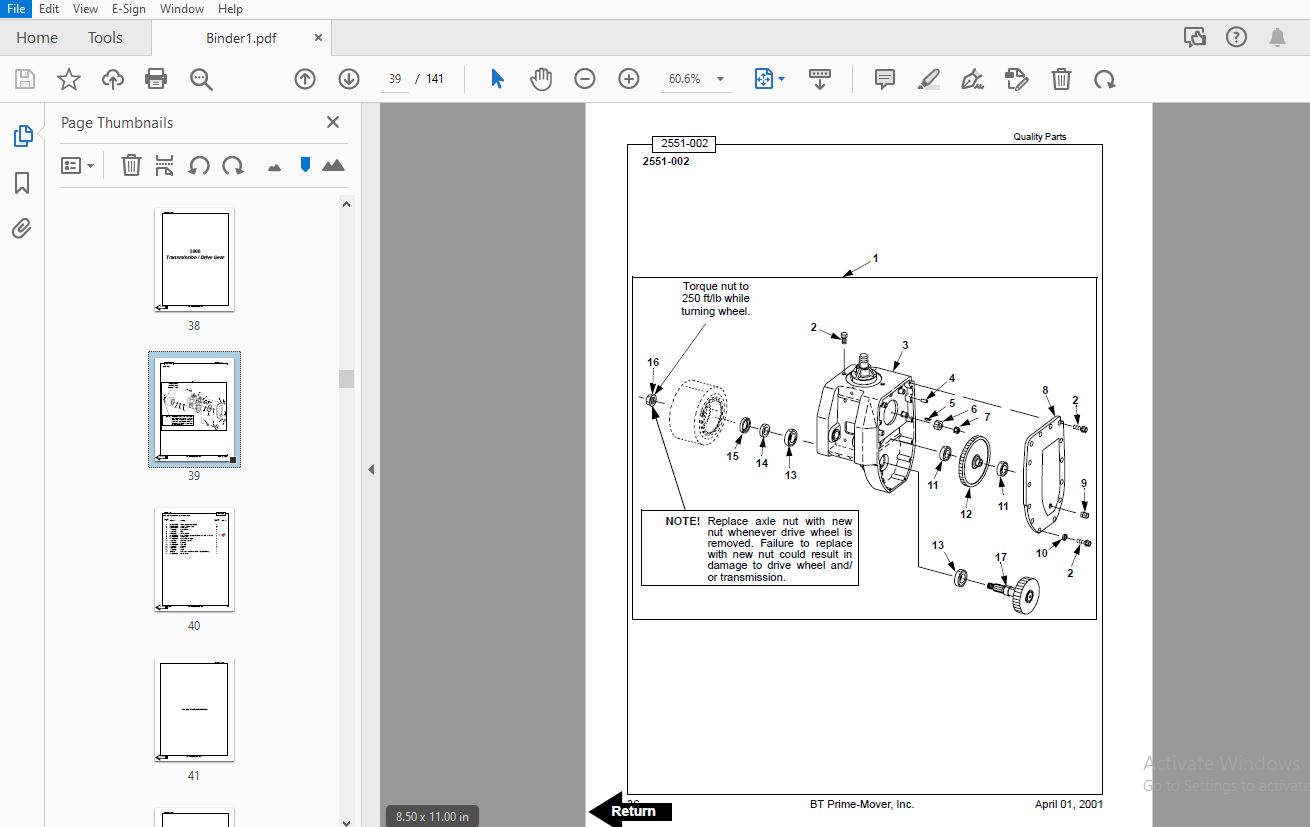1310x827 pixels.
Task: Select the Highlight text pen tool
Action: (x=929, y=79)
